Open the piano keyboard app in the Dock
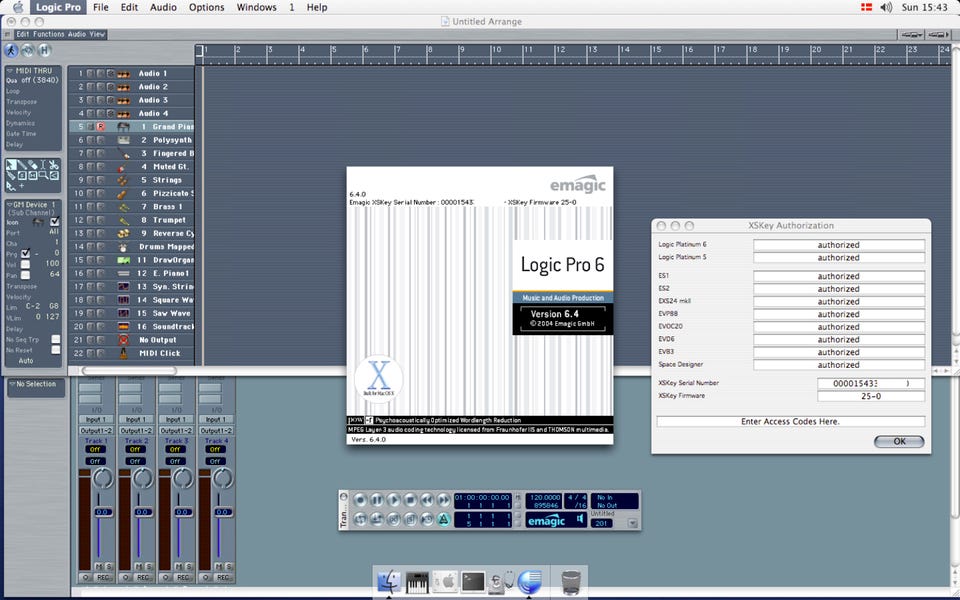960x600 pixels. point(418,582)
